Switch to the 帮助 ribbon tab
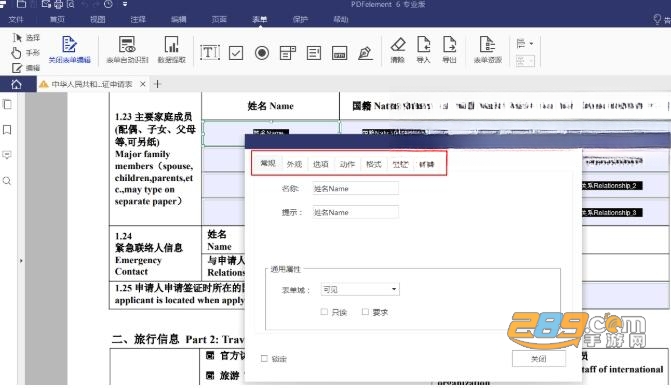Image resolution: width=671 pixels, height=388 pixels. tap(341, 20)
